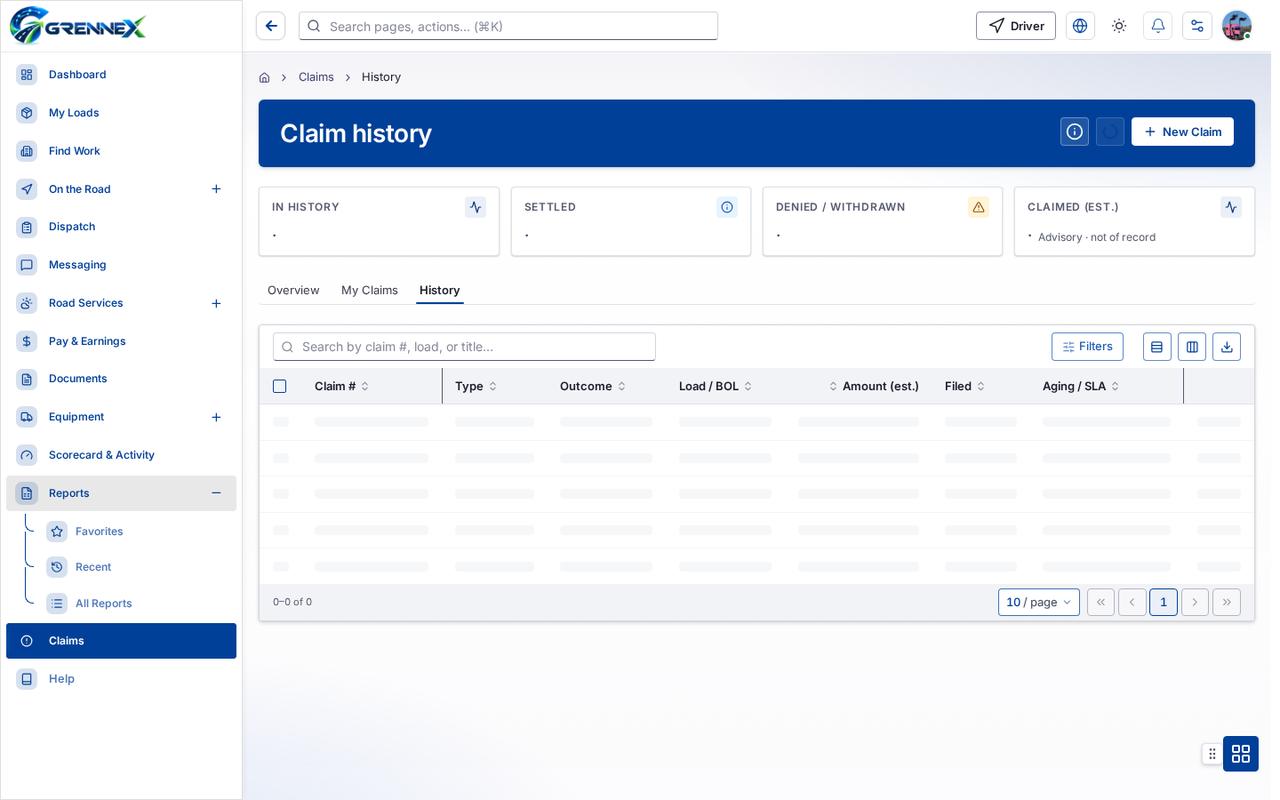Open the settings sliders icon in header
1280x800 pixels.
[1197, 26]
